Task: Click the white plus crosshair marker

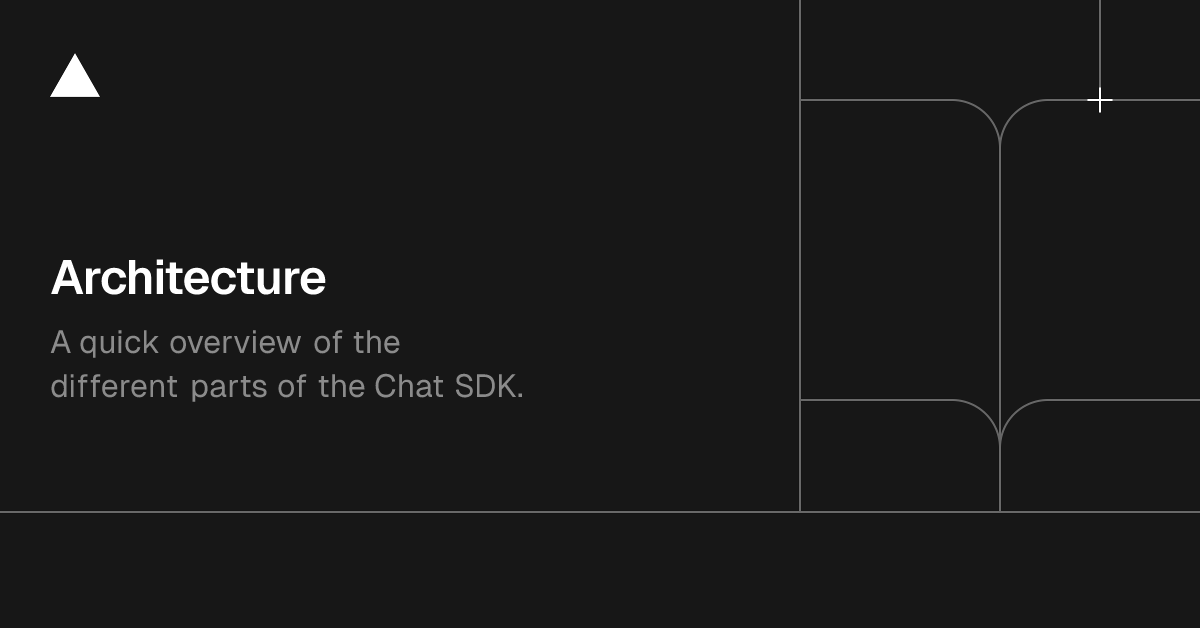Action: click(x=1100, y=100)
